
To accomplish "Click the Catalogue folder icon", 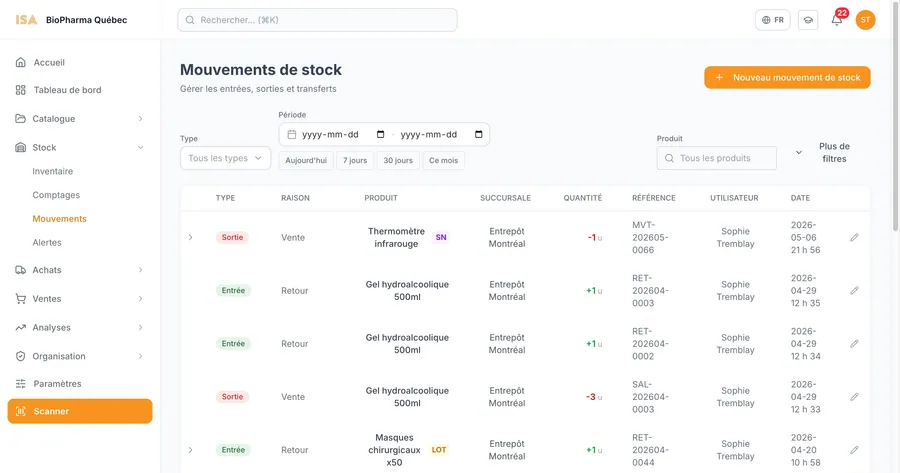I will (21, 118).
